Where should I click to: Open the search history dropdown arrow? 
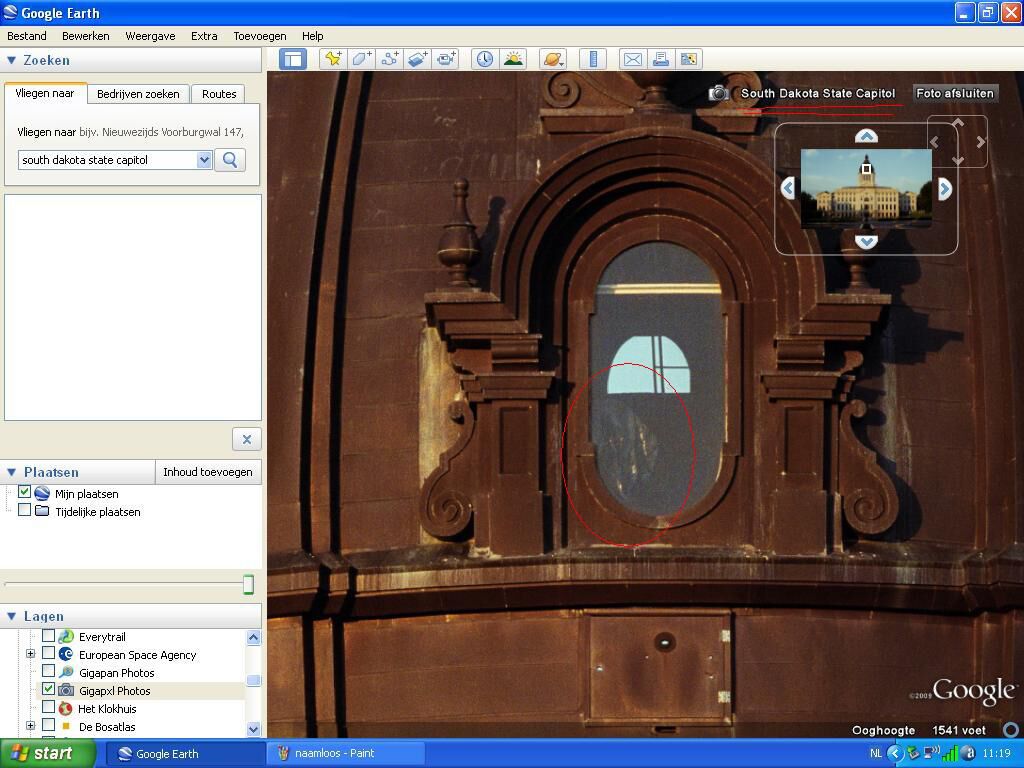pyautogui.click(x=204, y=160)
